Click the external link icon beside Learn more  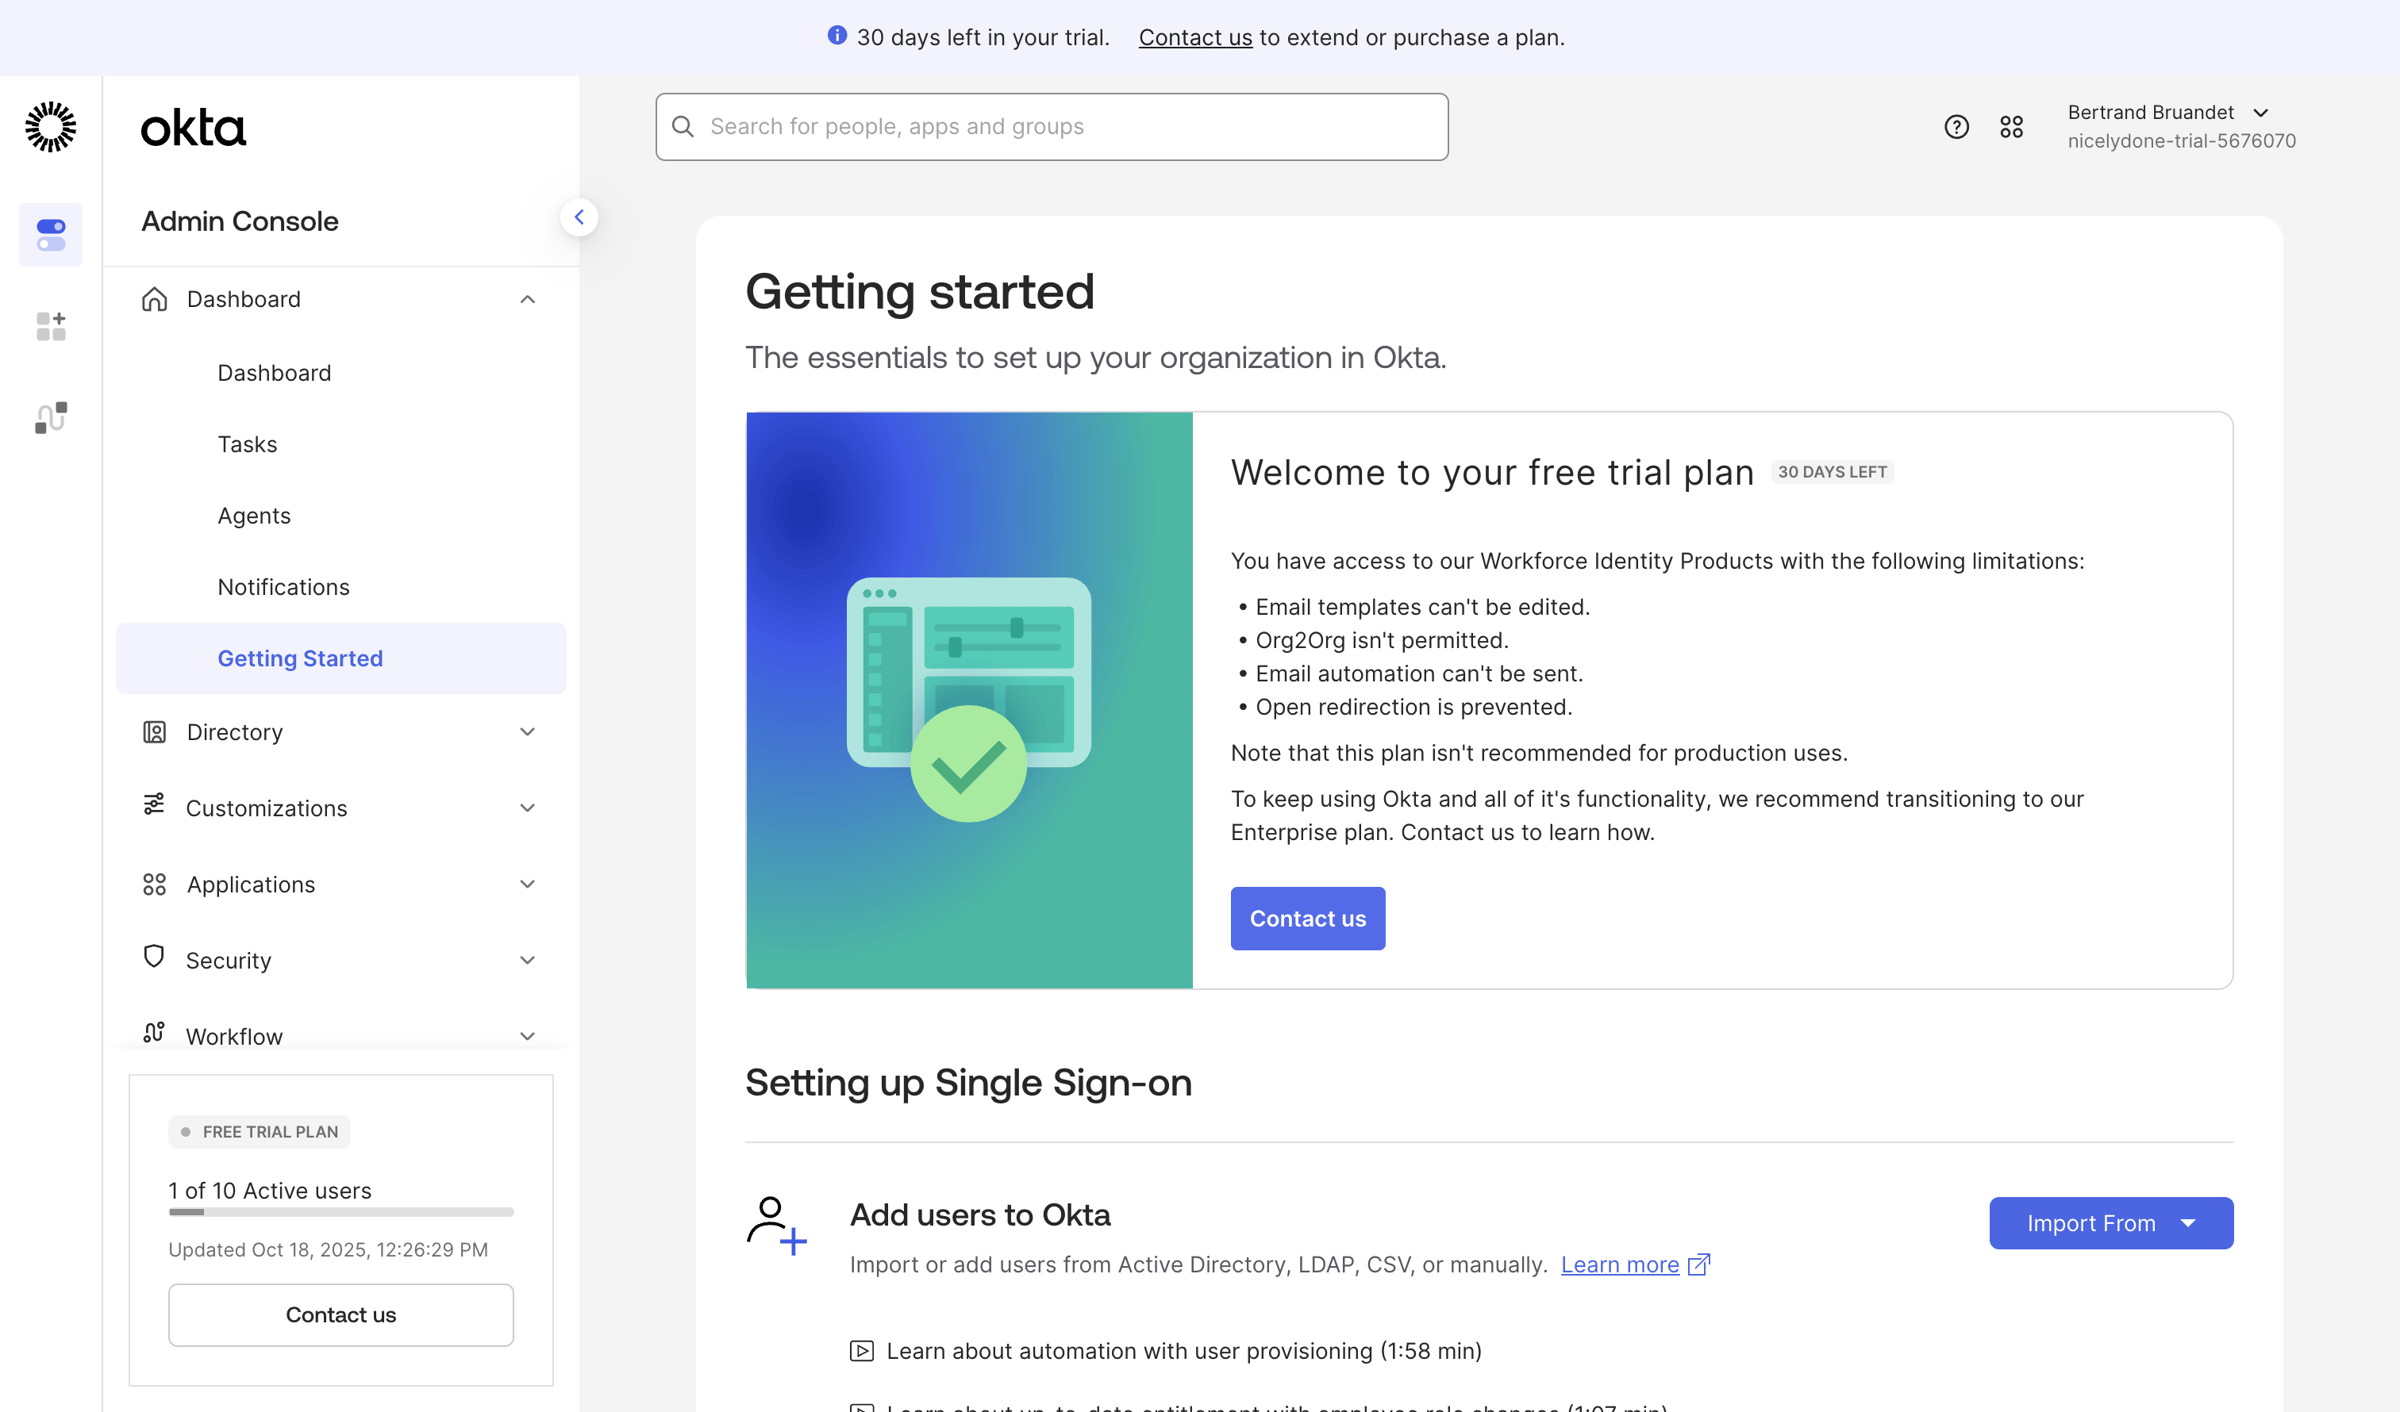(x=1699, y=1264)
